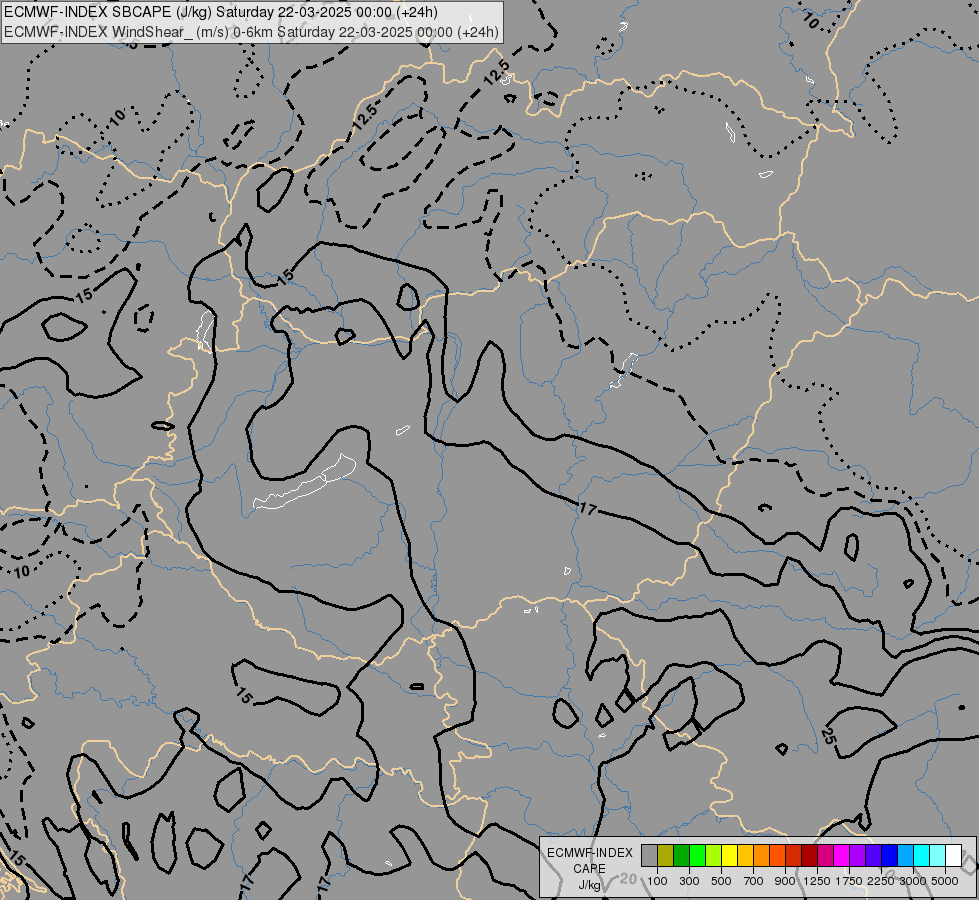Pick the pale cyan legend swatch
The height and width of the screenshot is (900, 979).
coord(937,856)
